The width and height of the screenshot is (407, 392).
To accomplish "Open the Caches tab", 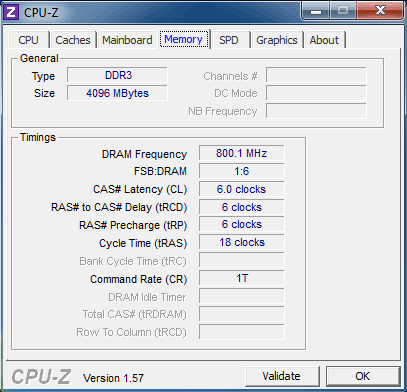I will tap(73, 40).
